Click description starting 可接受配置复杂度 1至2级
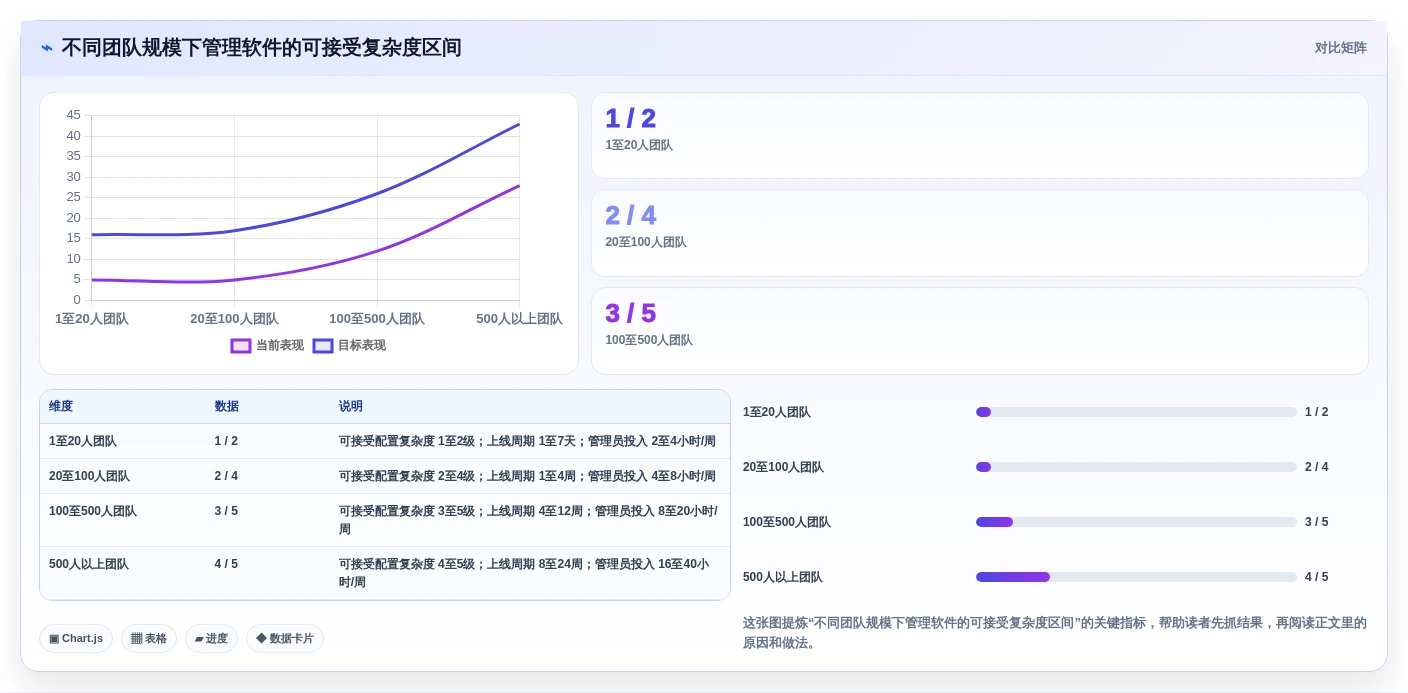Viewport: 1408px width, 693px height. [x=527, y=441]
